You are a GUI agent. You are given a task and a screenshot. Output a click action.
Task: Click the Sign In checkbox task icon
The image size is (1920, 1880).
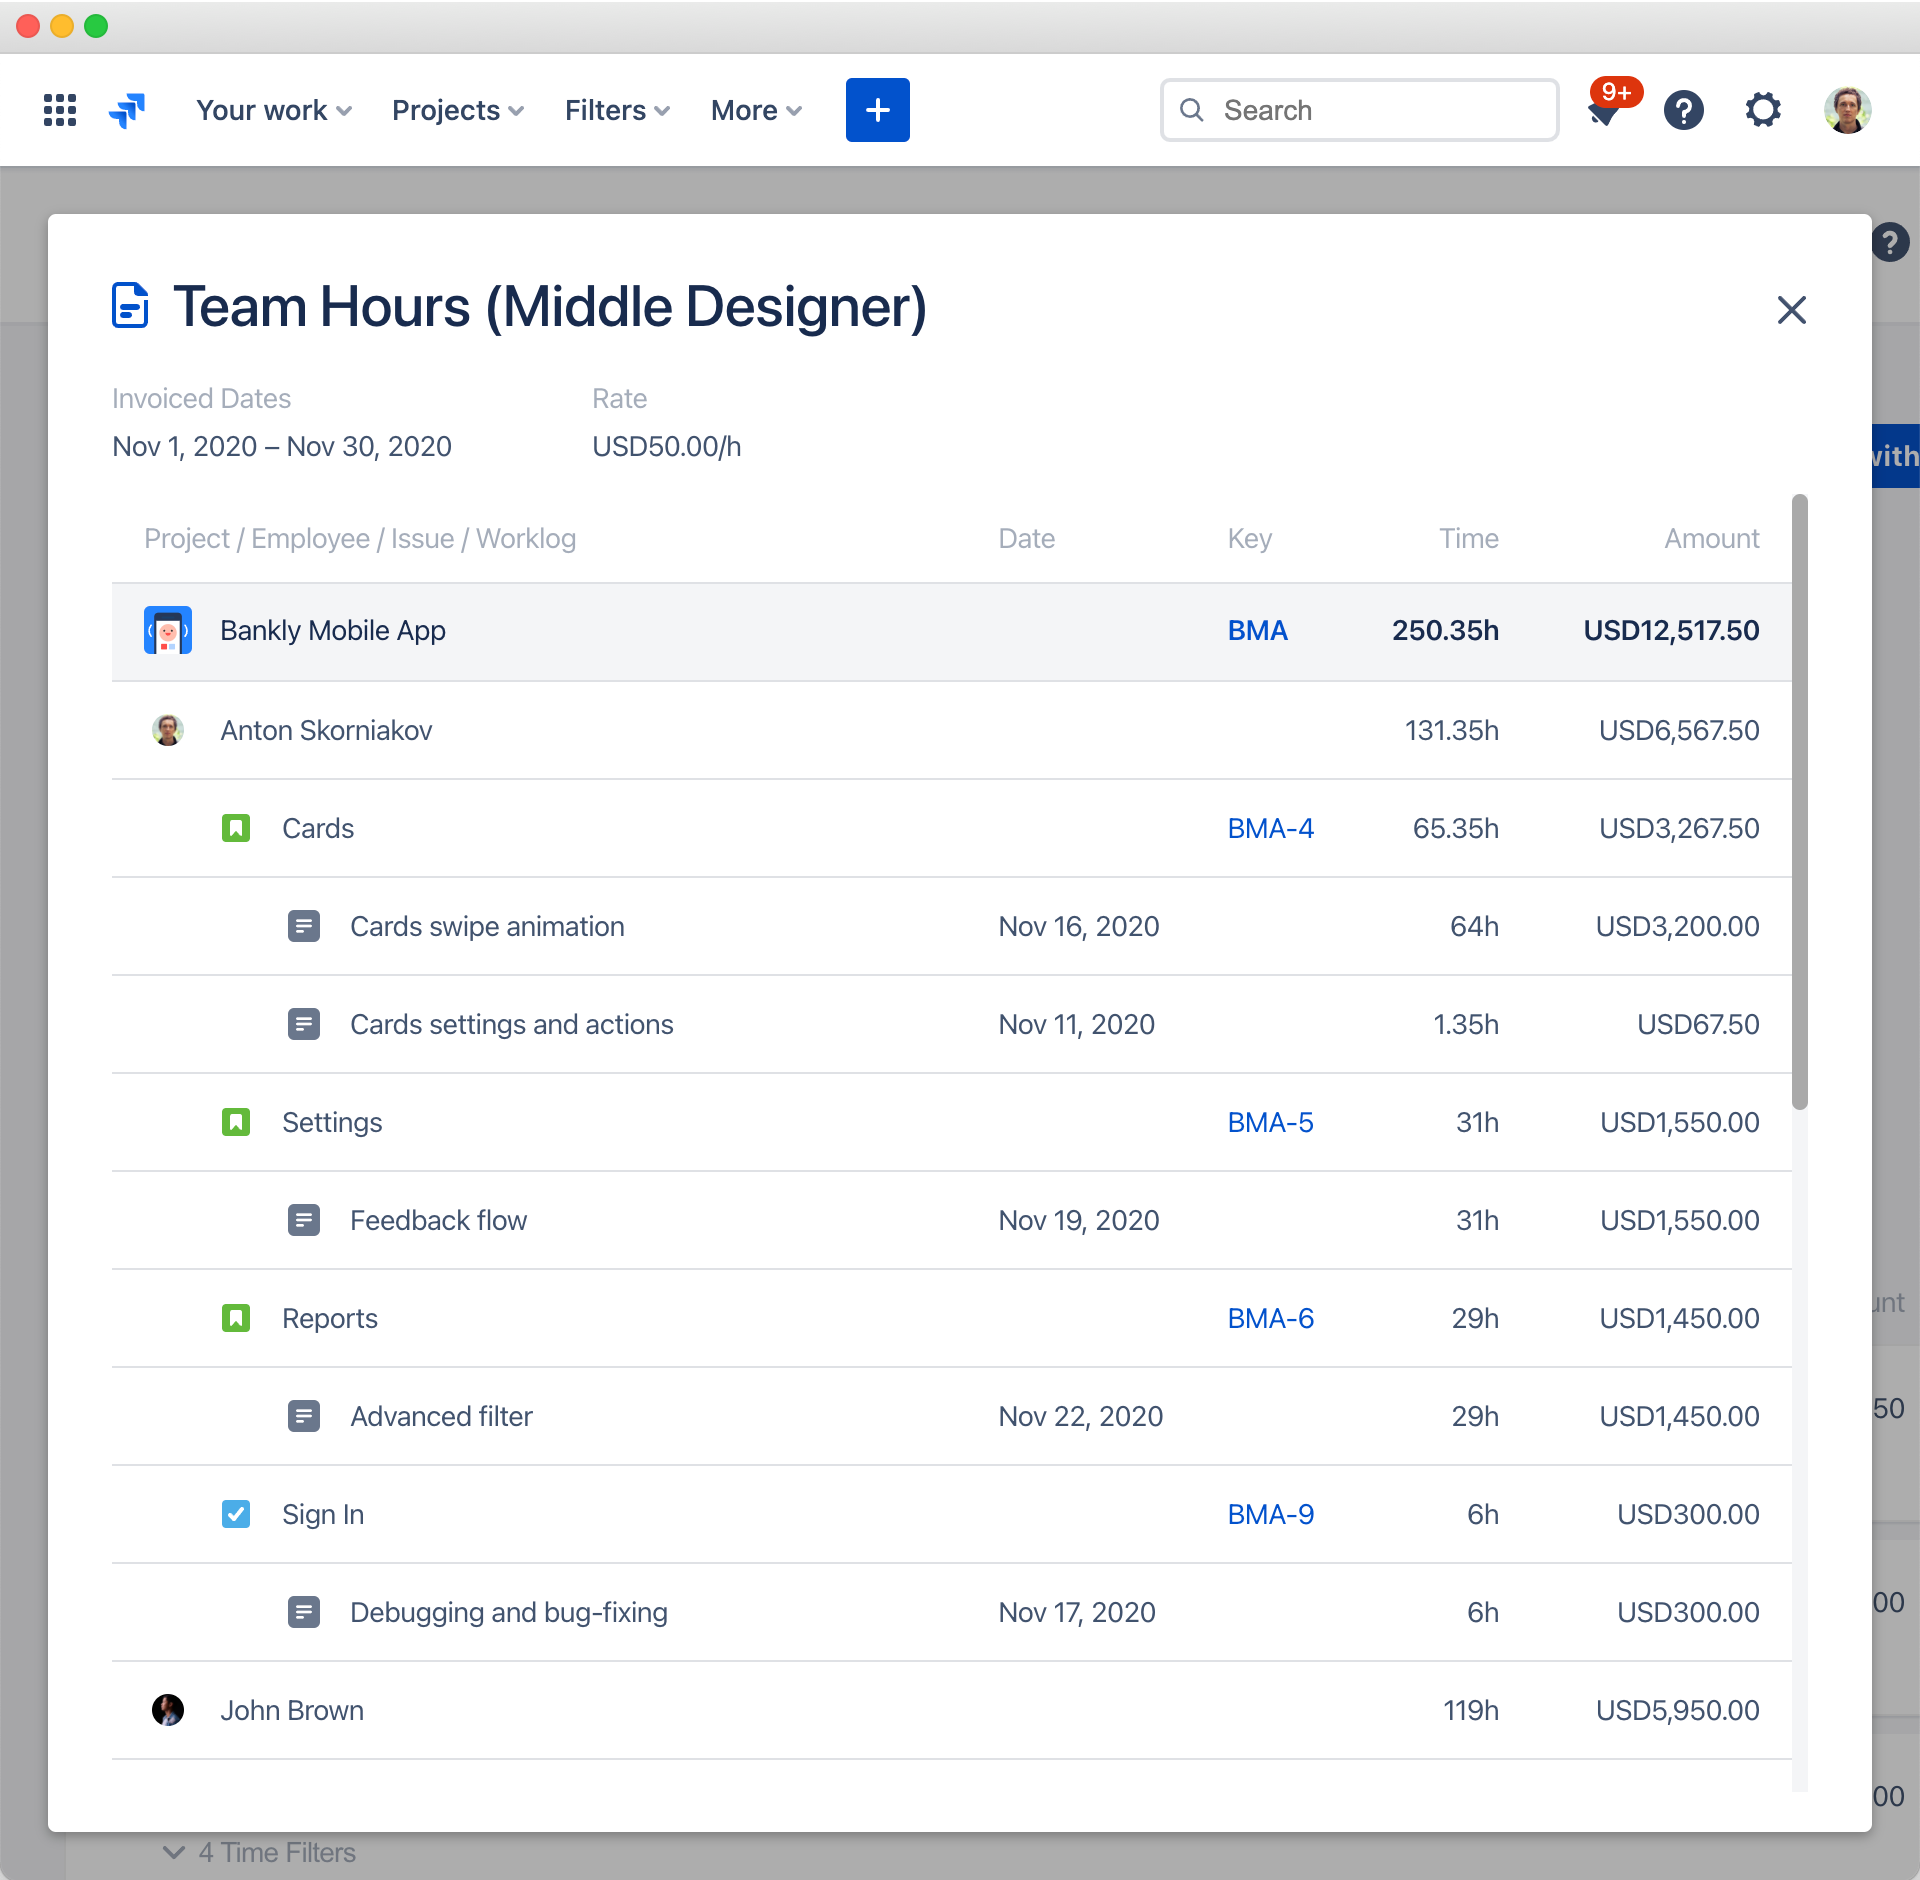tap(238, 1513)
